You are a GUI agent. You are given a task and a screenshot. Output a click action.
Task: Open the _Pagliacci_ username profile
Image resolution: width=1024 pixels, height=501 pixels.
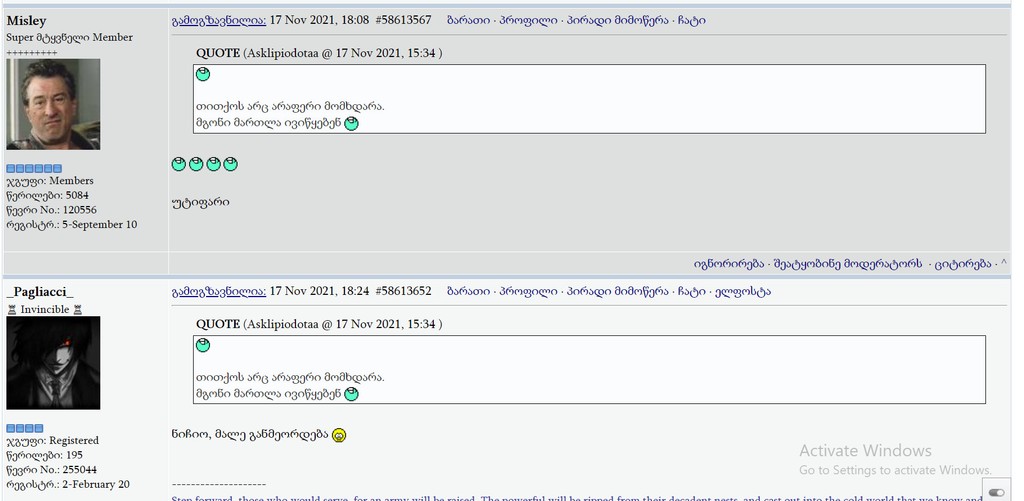coord(40,292)
